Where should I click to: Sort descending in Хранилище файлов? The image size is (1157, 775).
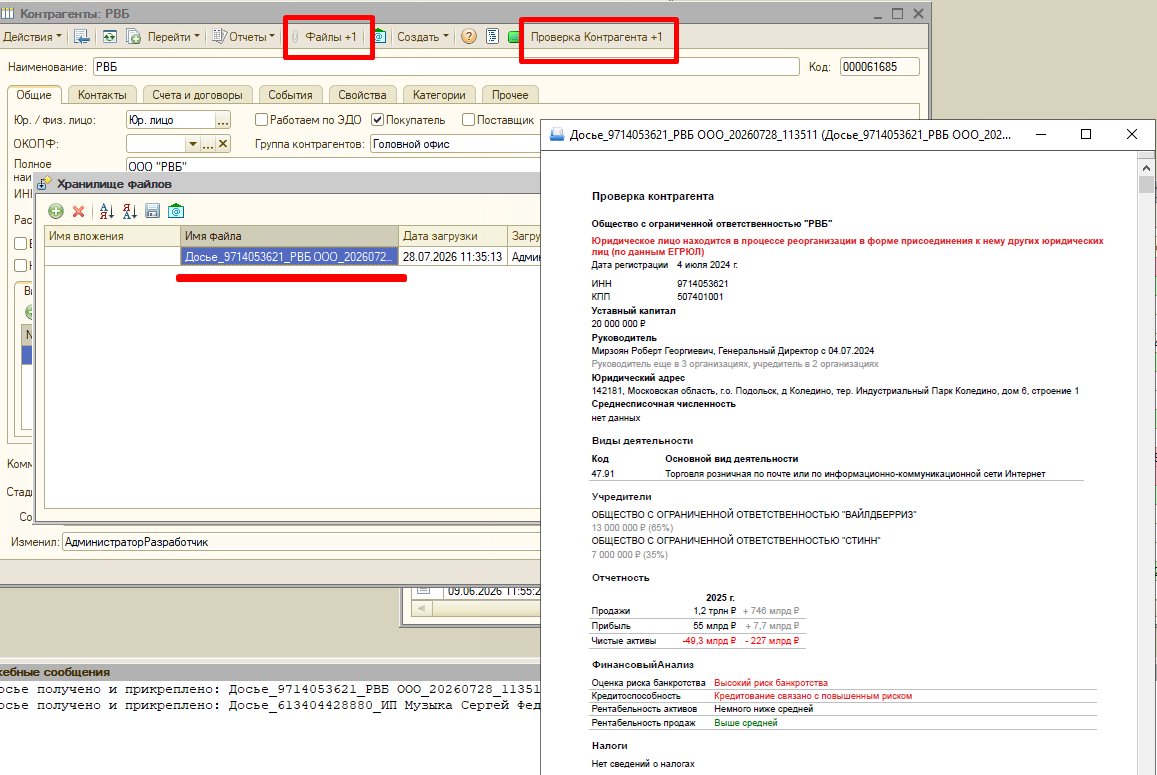click(130, 212)
